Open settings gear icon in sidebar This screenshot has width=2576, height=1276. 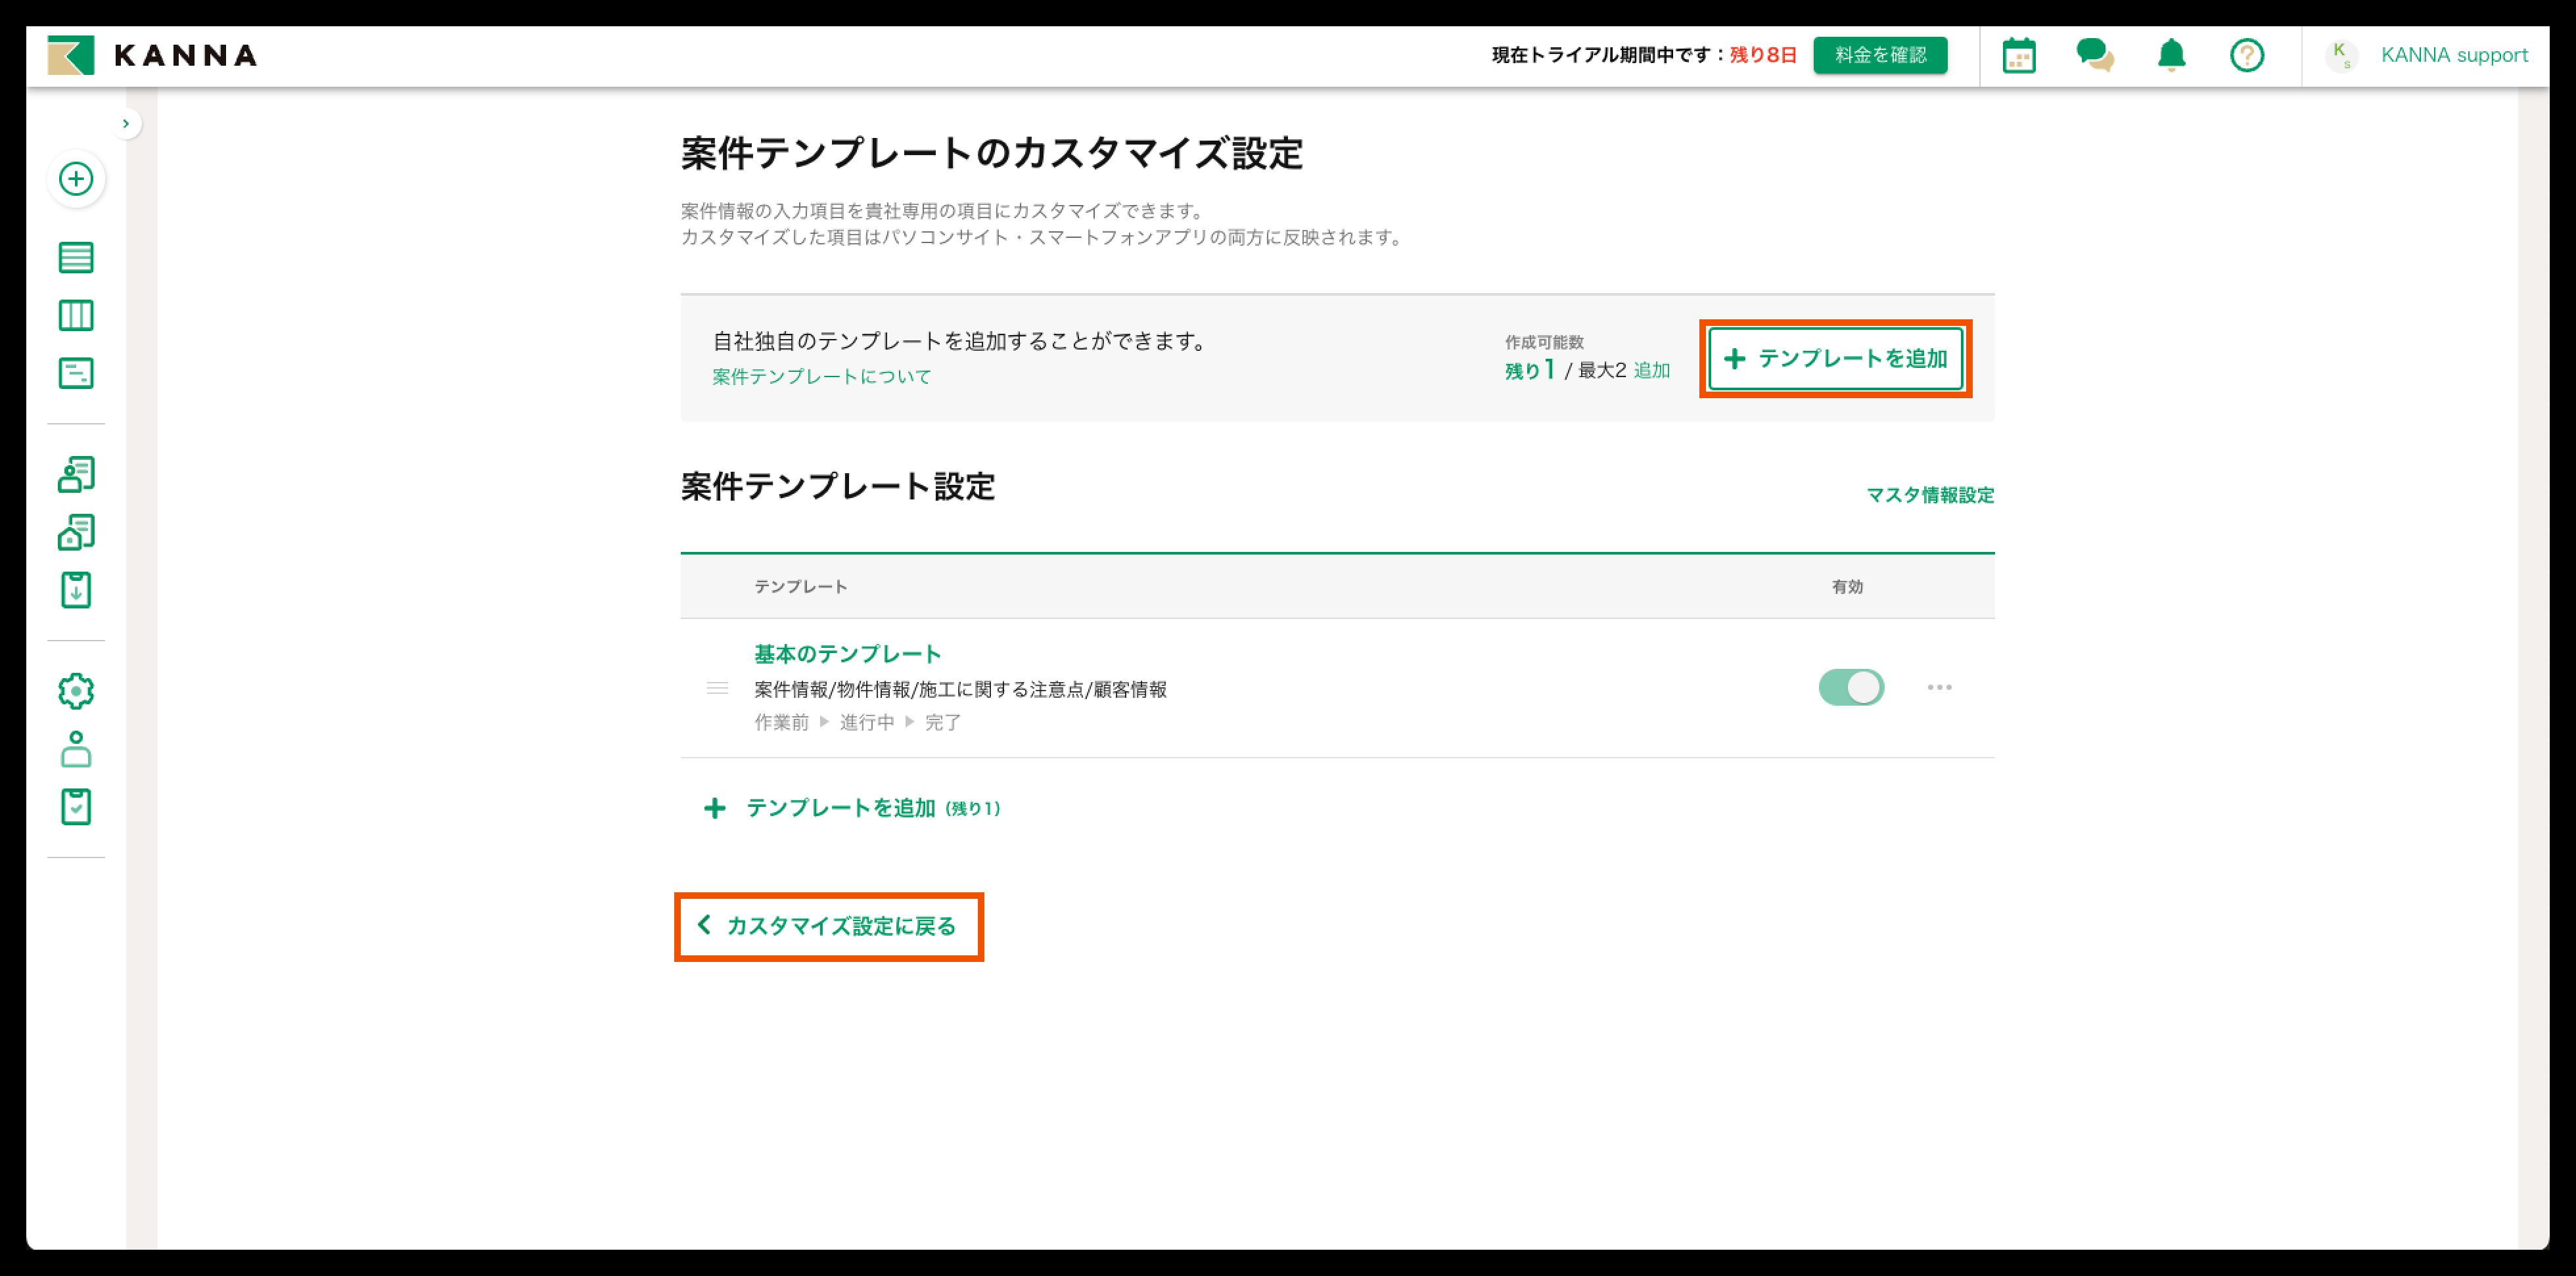coord(76,691)
